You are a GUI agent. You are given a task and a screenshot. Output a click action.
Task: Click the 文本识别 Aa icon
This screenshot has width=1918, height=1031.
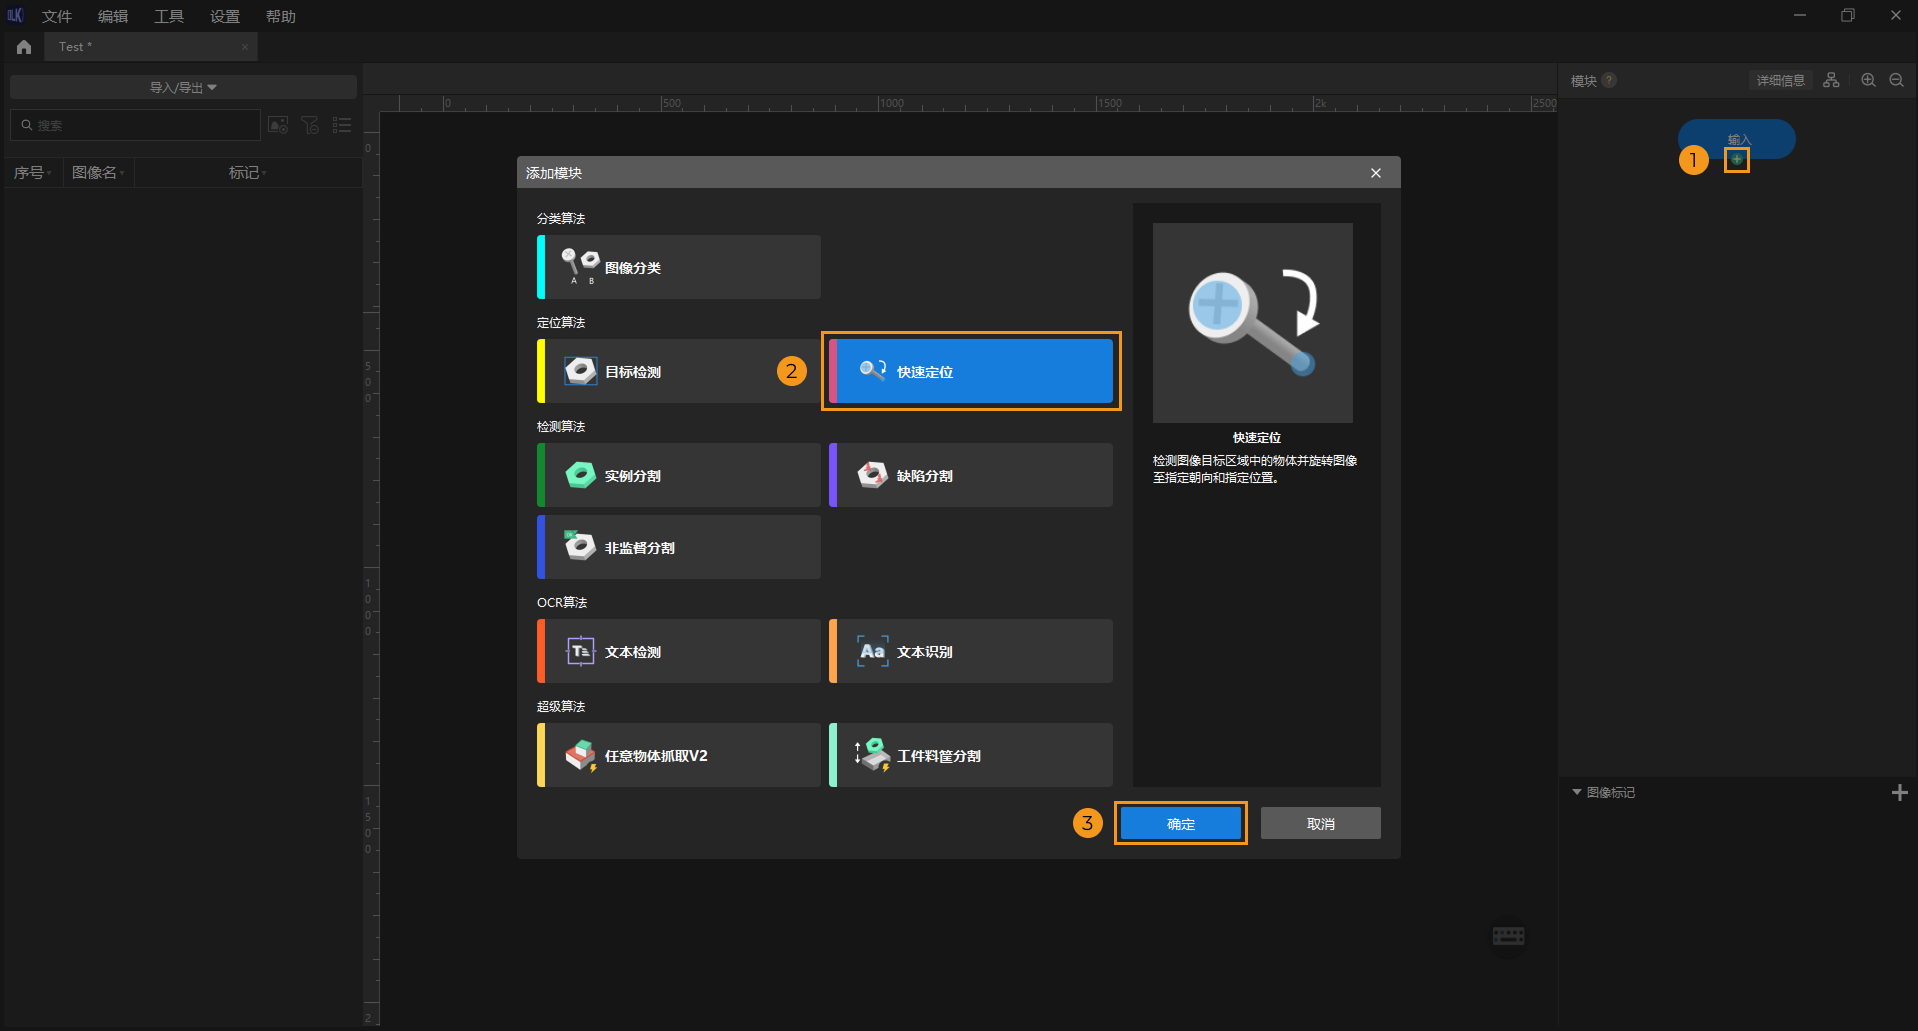(872, 651)
